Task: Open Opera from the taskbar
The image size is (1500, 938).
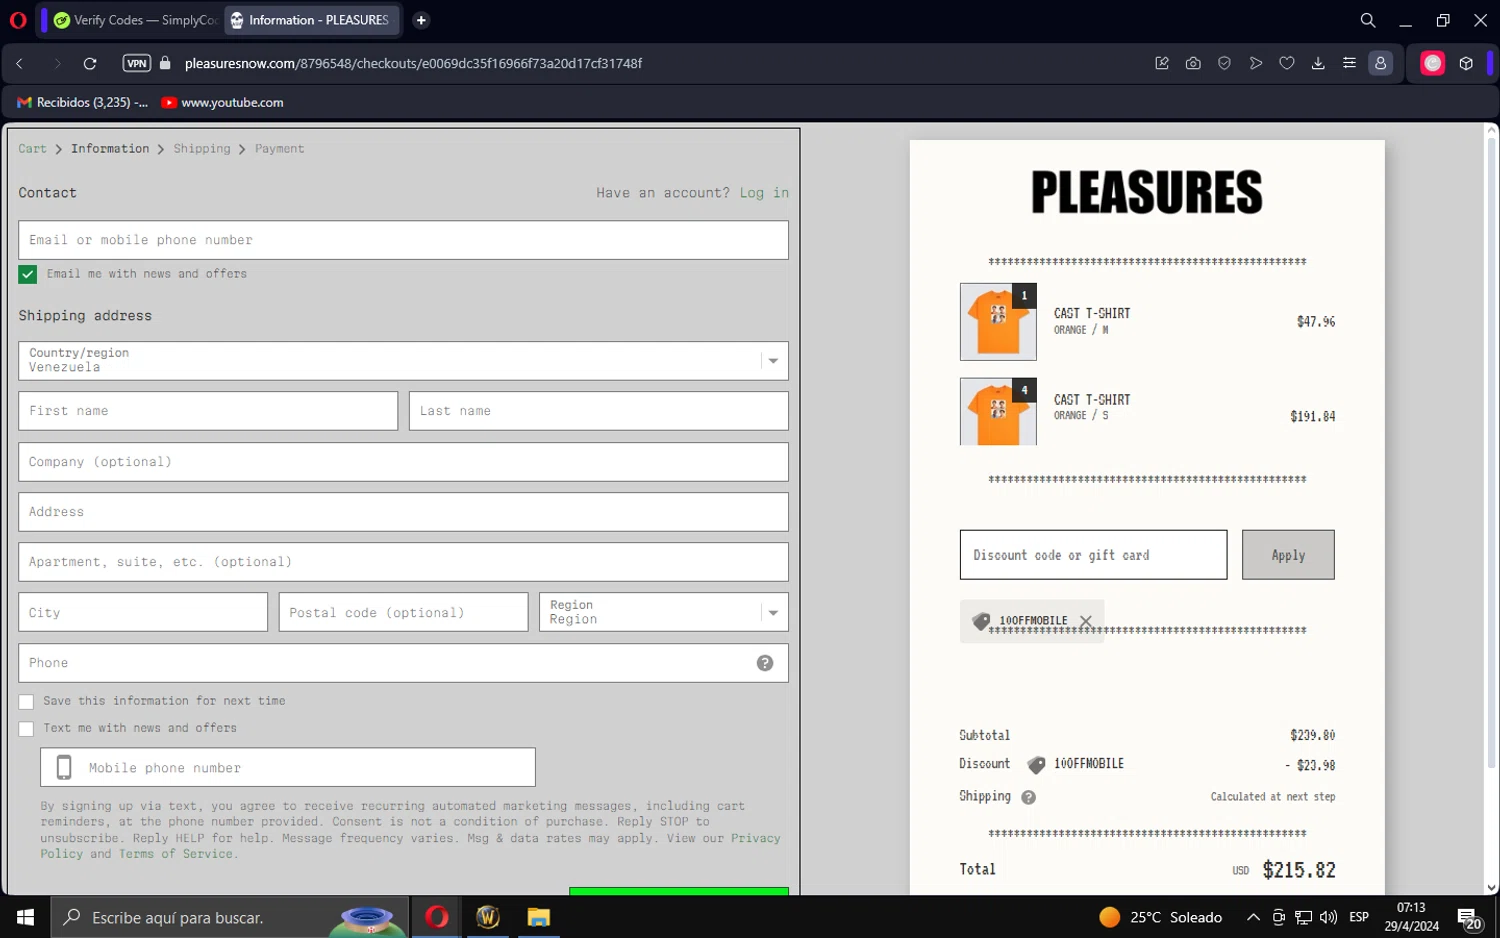Action: click(x=437, y=917)
